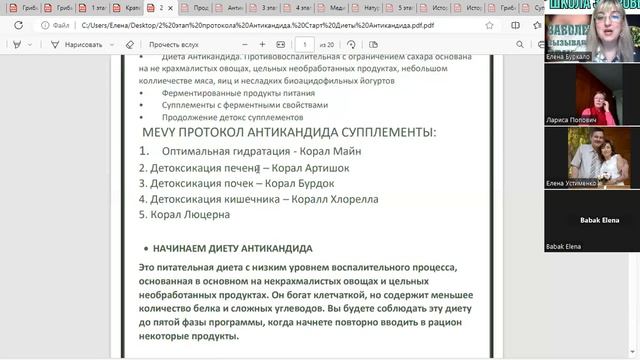
Task: Select Babak Elena participant tile
Action: tap(592, 221)
